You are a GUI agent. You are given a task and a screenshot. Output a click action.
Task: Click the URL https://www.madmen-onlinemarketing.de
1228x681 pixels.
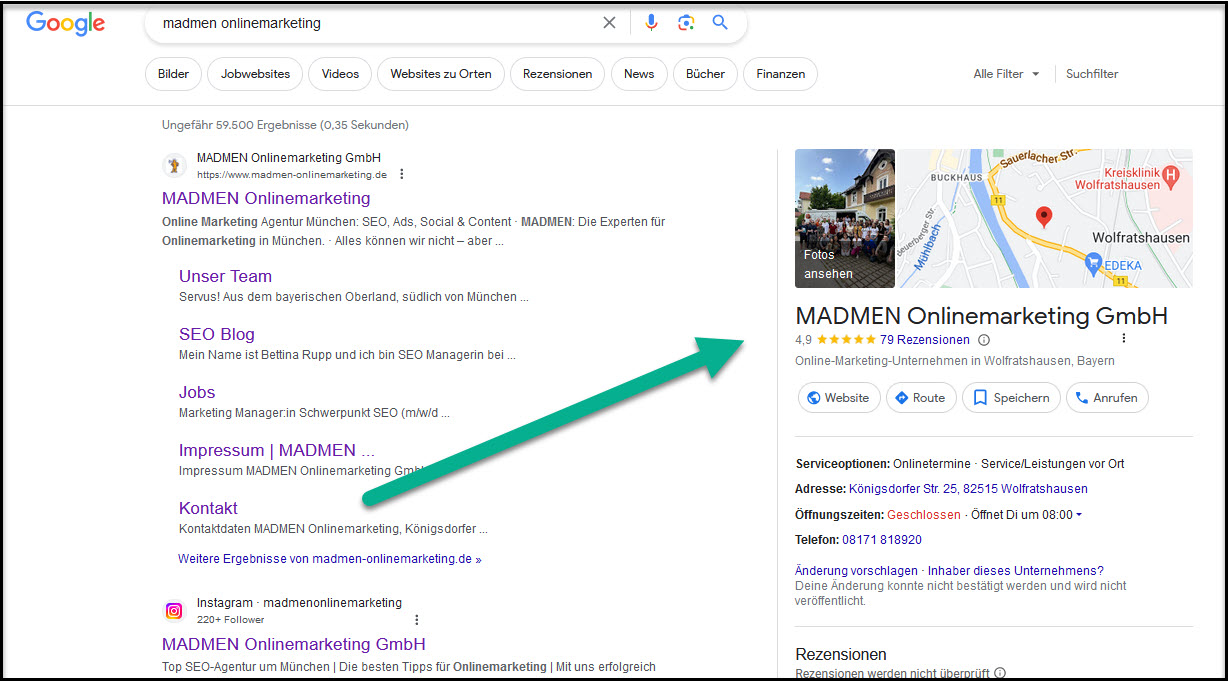[x=292, y=175]
